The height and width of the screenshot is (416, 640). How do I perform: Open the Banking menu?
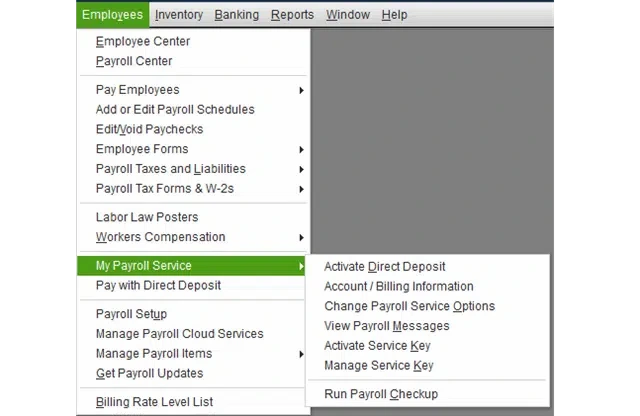[237, 15]
